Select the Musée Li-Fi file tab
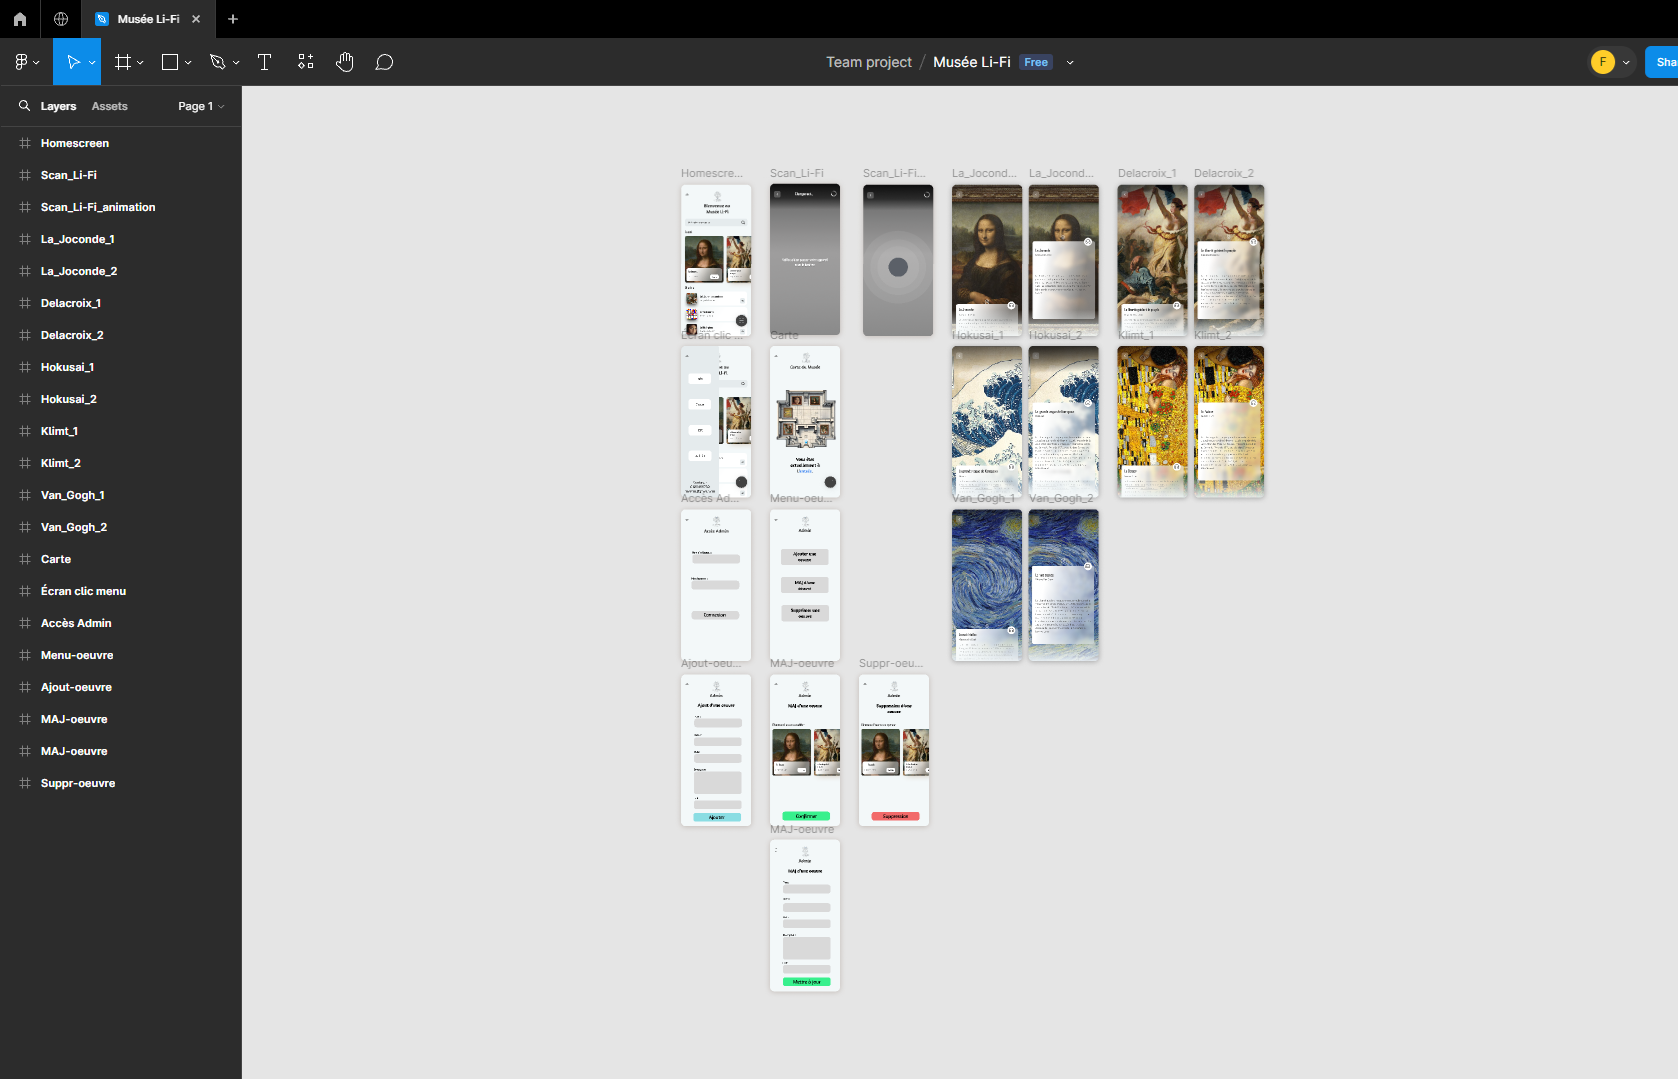This screenshot has height=1079, width=1678. point(148,19)
